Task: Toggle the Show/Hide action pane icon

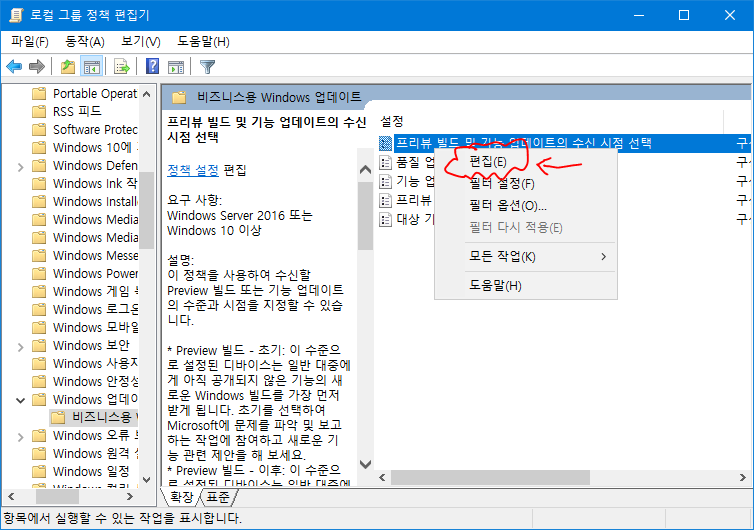Action: (x=176, y=66)
